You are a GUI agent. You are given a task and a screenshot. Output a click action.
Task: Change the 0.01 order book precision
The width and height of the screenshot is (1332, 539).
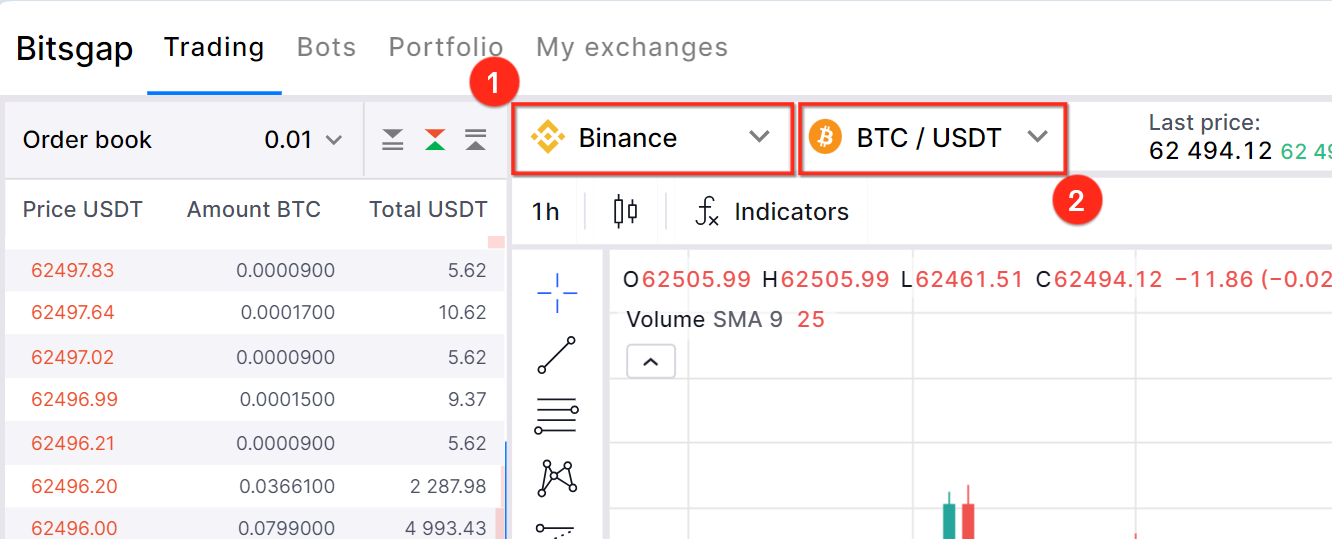click(303, 140)
